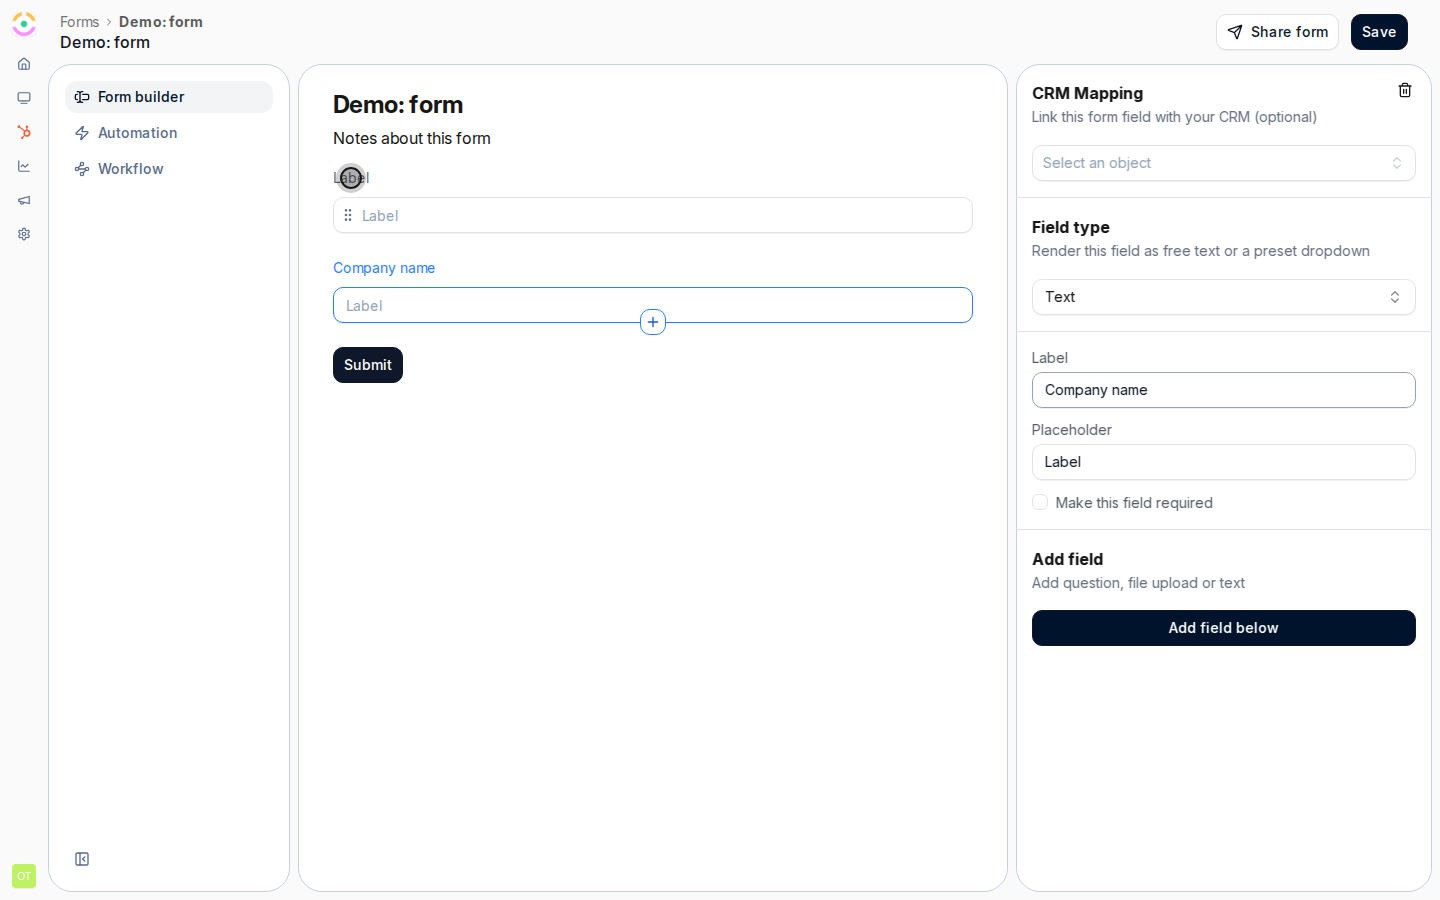The image size is (1440, 900).
Task: Open the Select an object dropdown
Action: coord(1224,163)
